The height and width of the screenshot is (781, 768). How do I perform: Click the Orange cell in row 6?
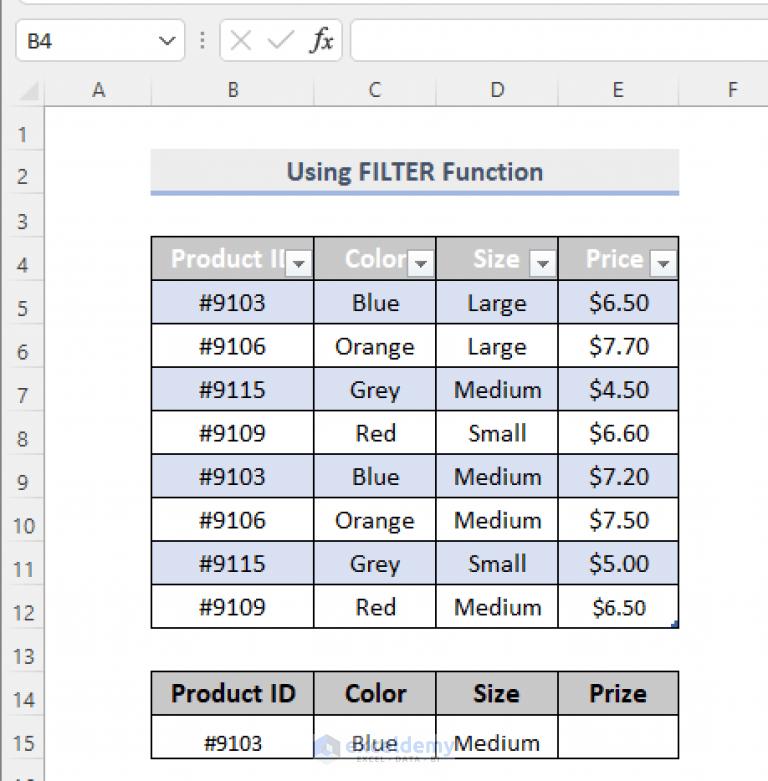tap(375, 346)
